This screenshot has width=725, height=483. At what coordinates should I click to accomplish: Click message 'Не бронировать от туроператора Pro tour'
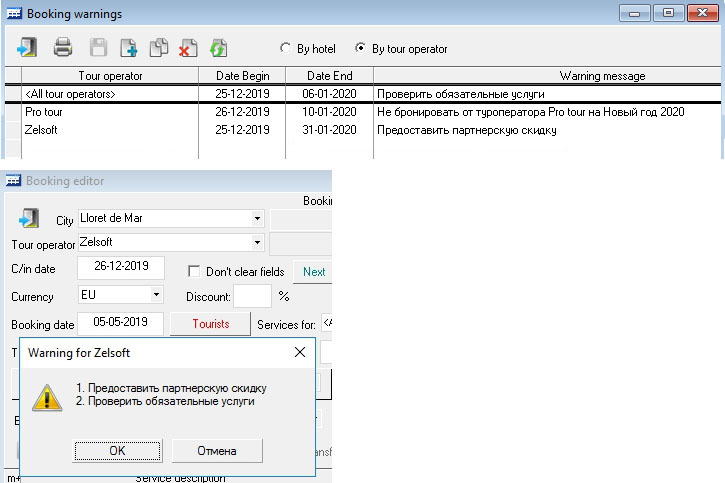pyautogui.click(x=481, y=112)
